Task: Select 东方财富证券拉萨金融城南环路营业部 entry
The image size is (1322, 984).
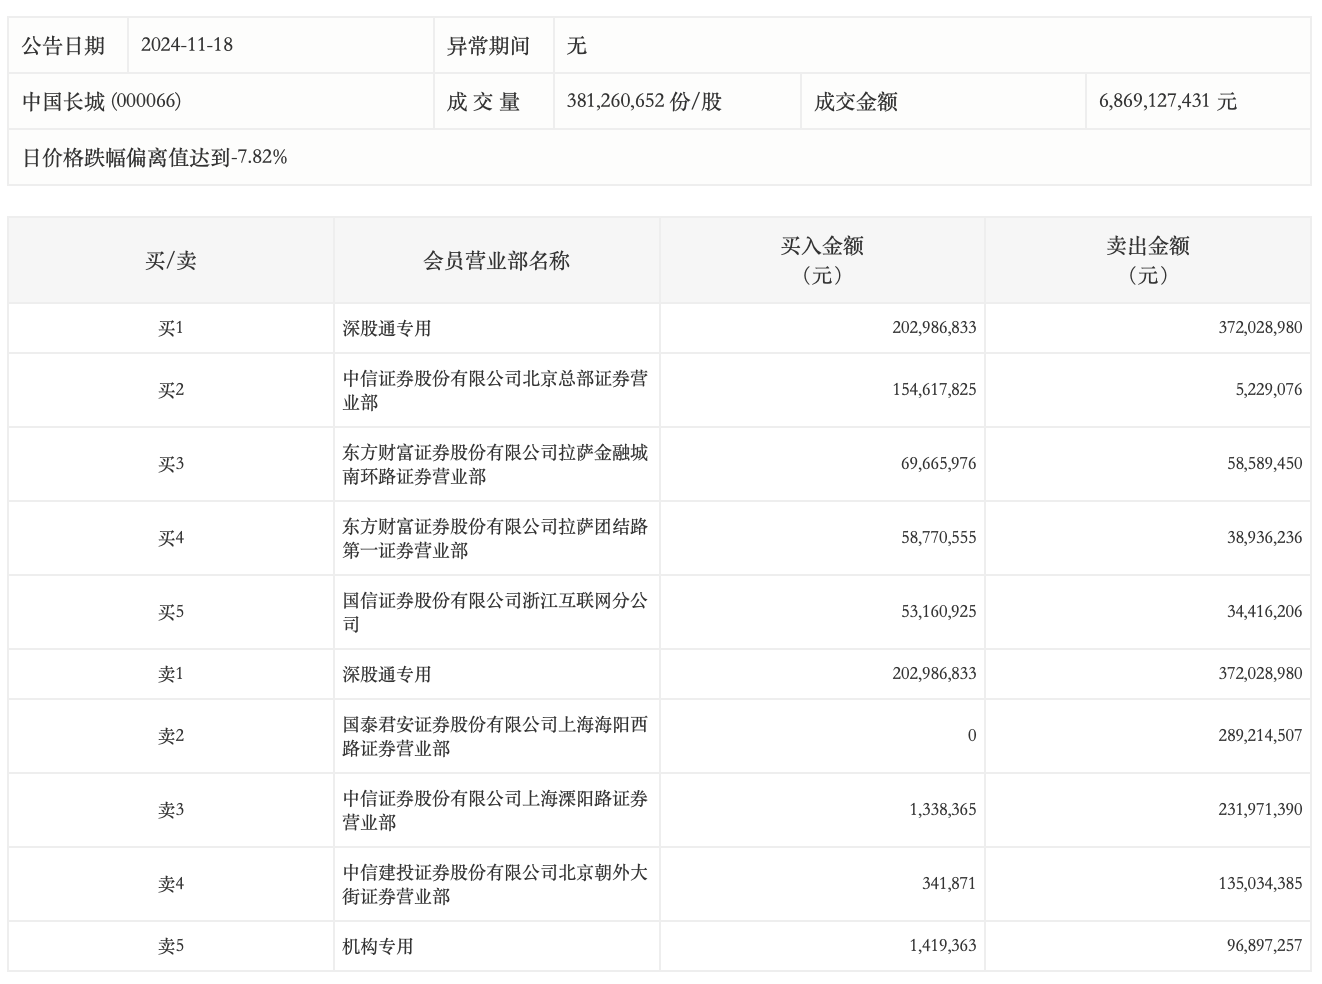Action: [x=495, y=464]
